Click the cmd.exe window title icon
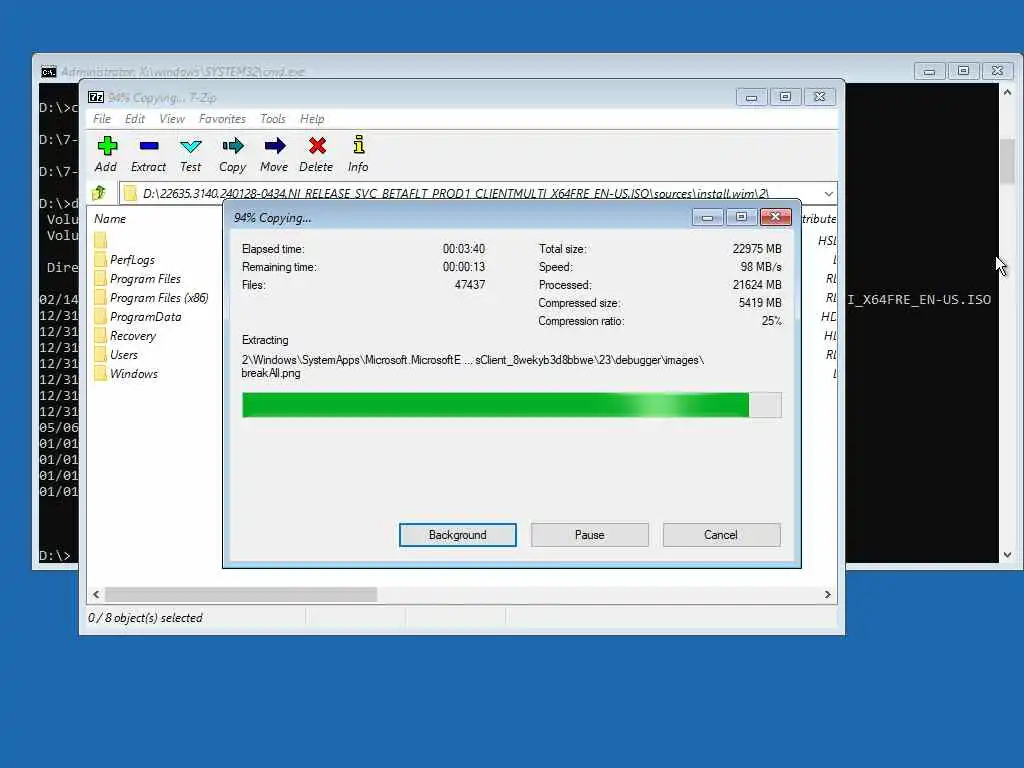1024x768 pixels. [x=48, y=71]
